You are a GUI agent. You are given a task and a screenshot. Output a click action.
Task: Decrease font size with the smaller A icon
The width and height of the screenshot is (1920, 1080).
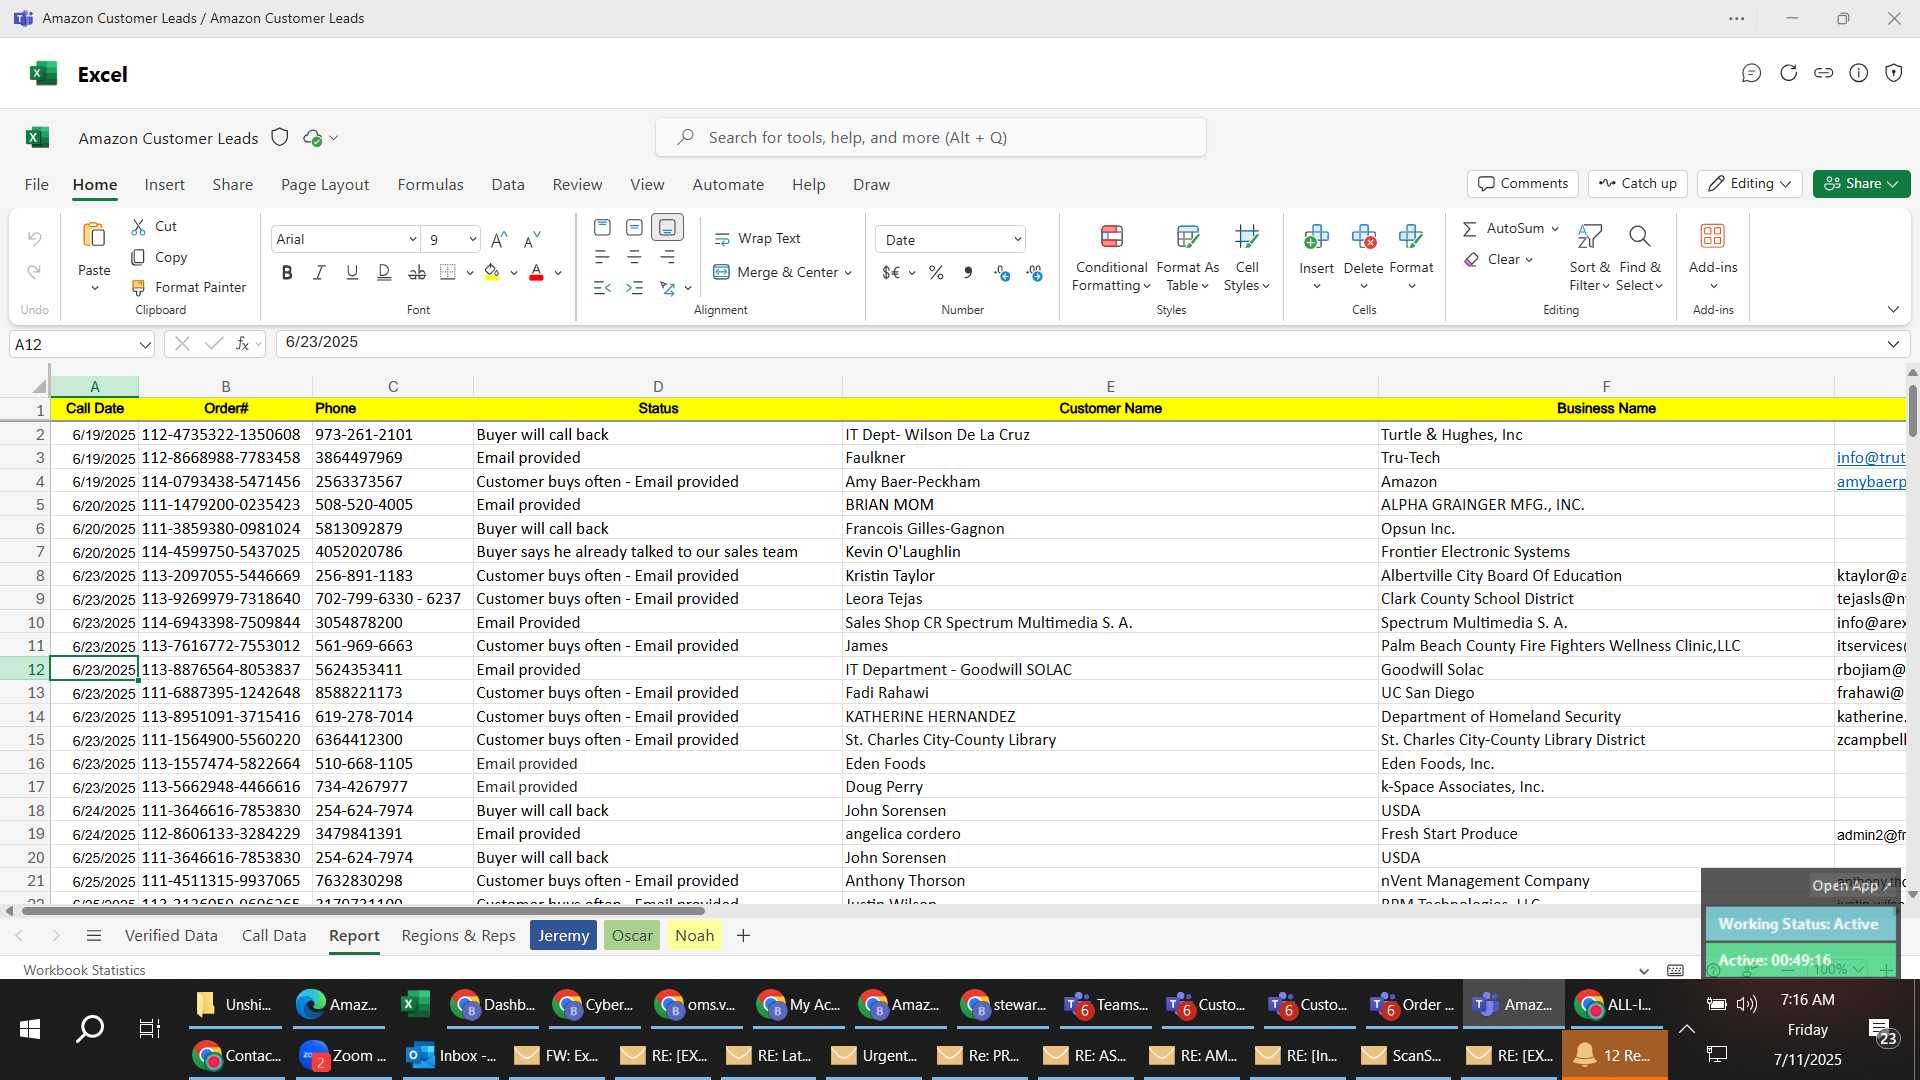click(x=533, y=239)
